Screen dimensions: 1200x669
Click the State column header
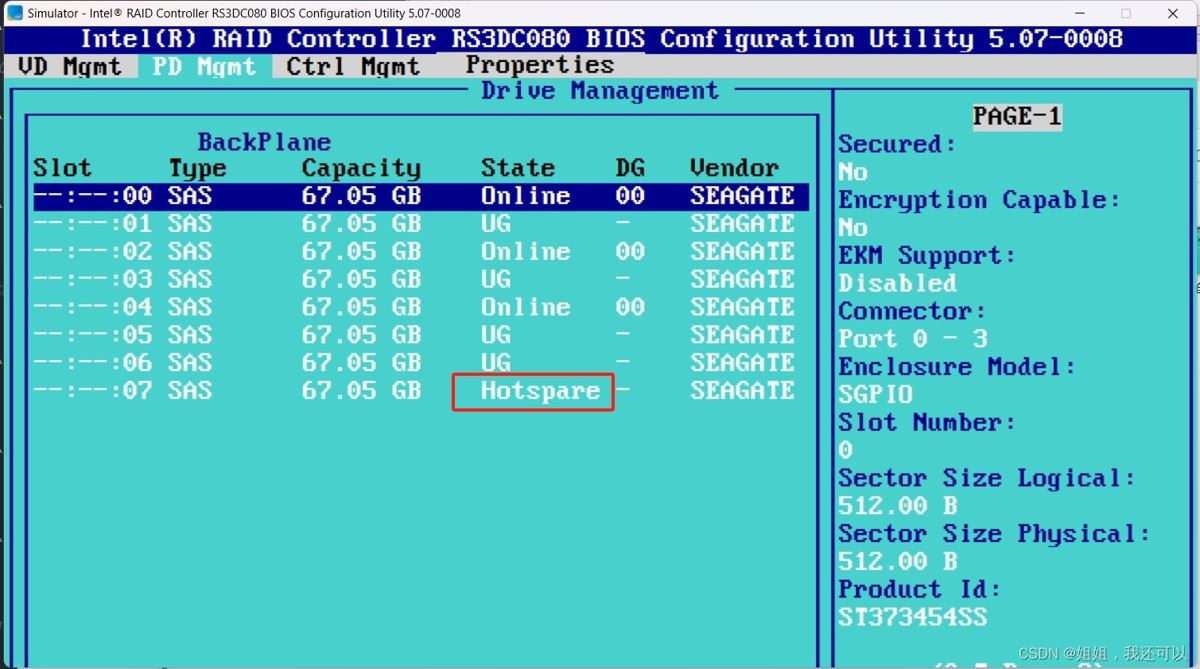[x=518, y=168]
